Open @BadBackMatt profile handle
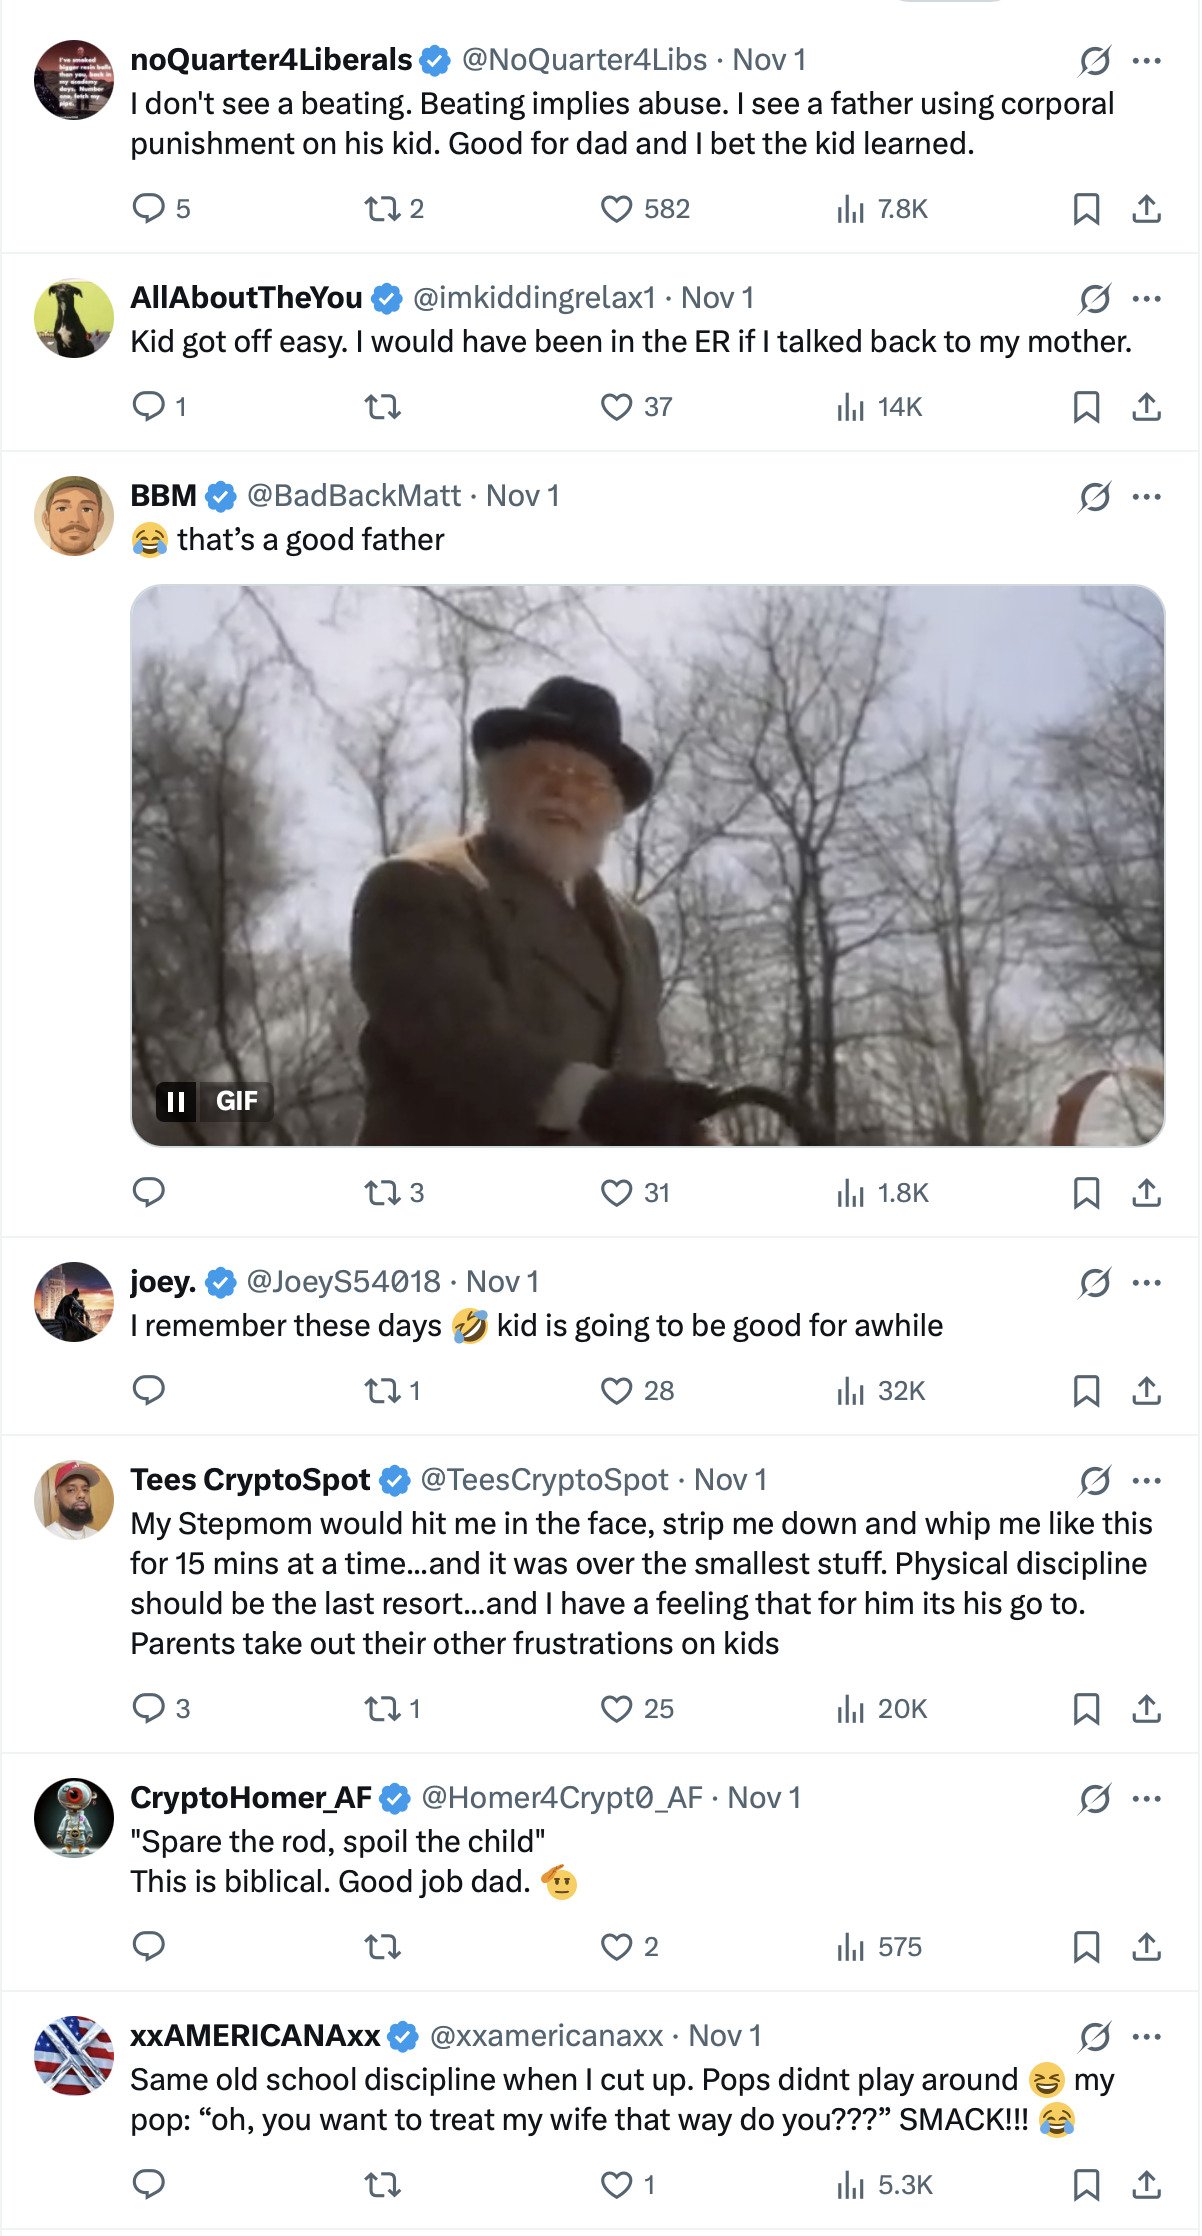The image size is (1202, 2236). tap(353, 496)
